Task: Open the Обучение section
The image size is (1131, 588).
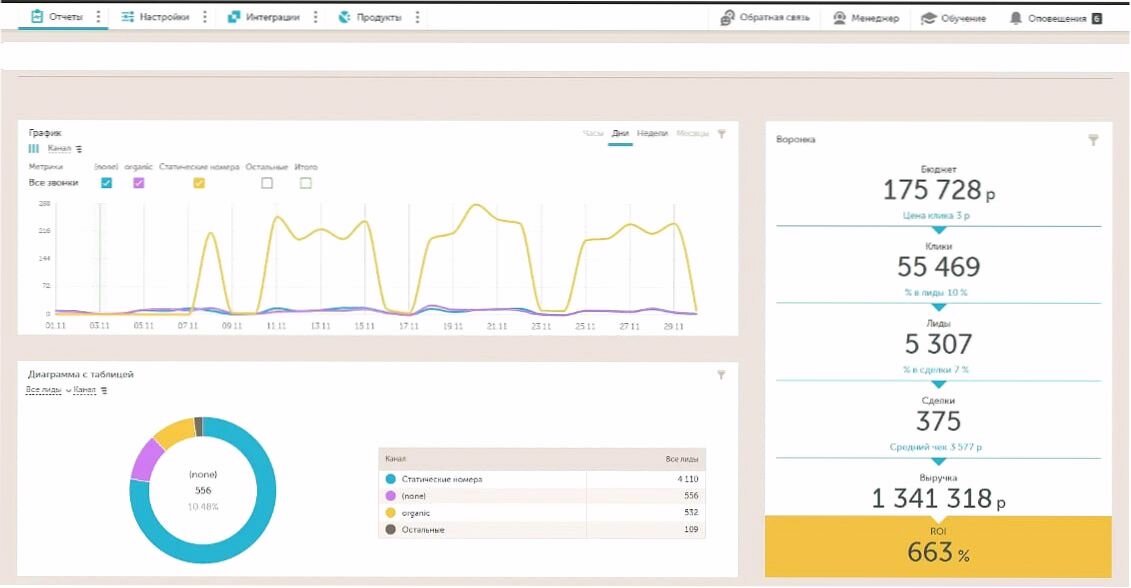Action: pos(954,18)
